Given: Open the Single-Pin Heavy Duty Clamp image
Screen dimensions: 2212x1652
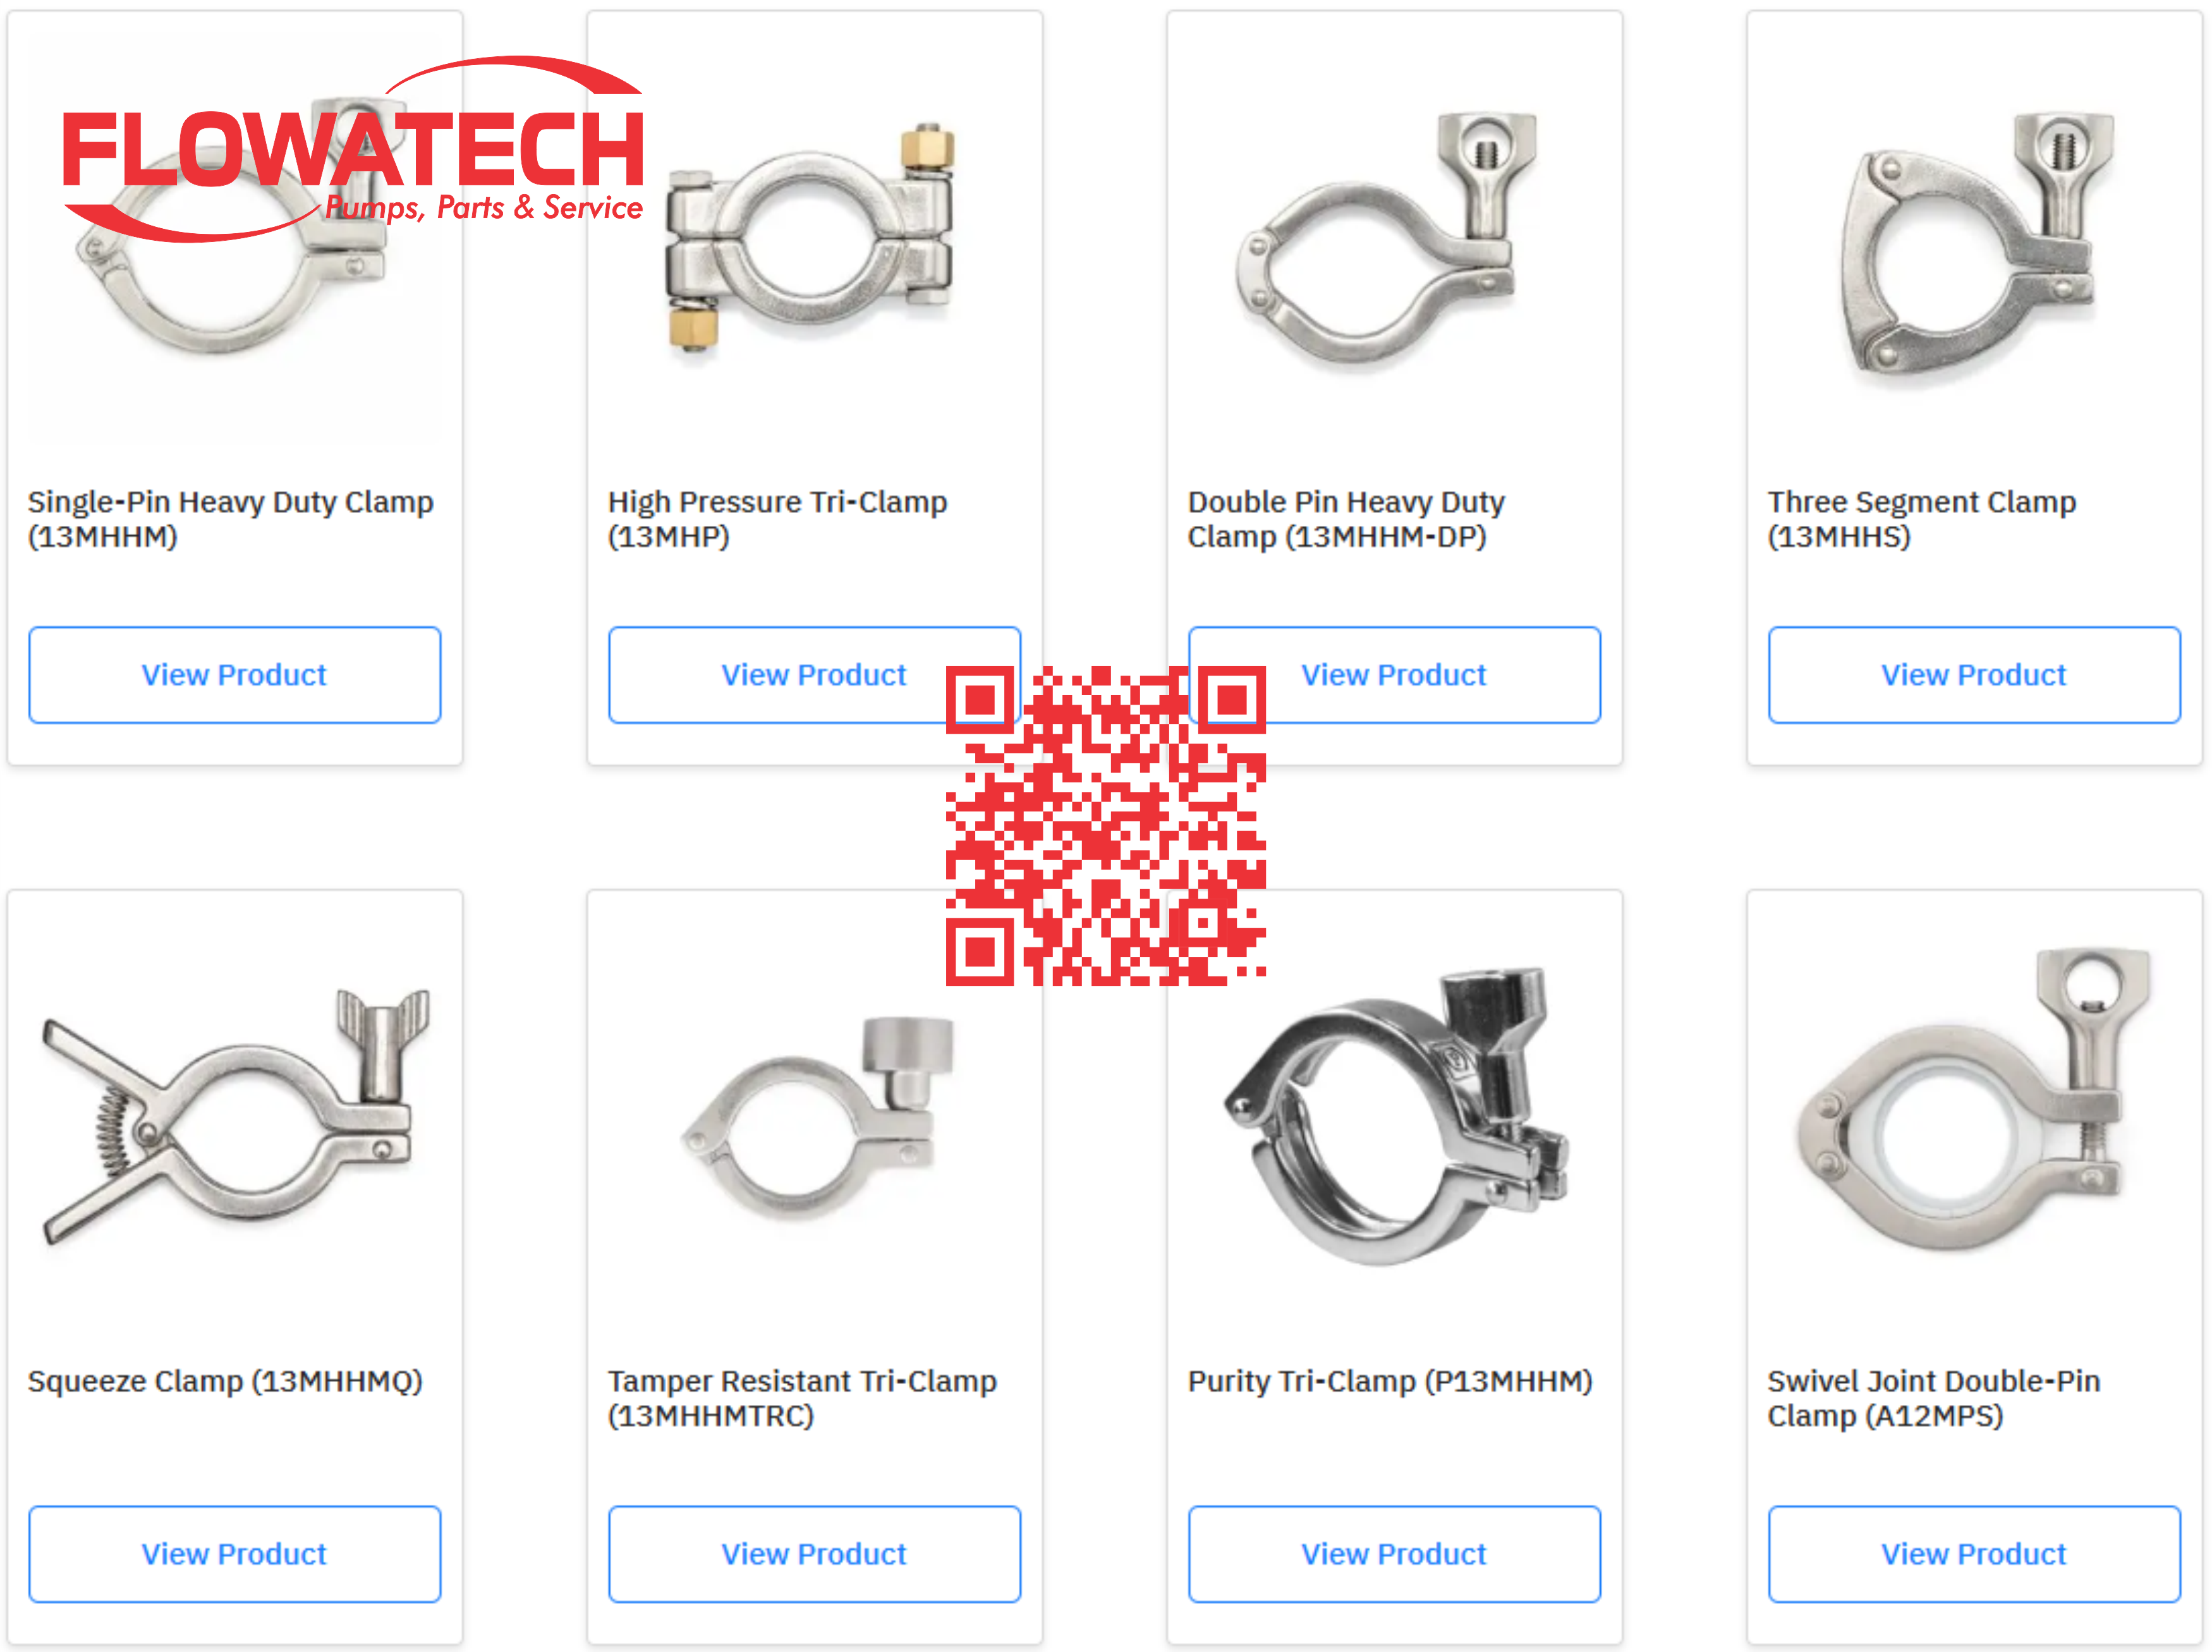Looking at the screenshot, I should [234, 230].
